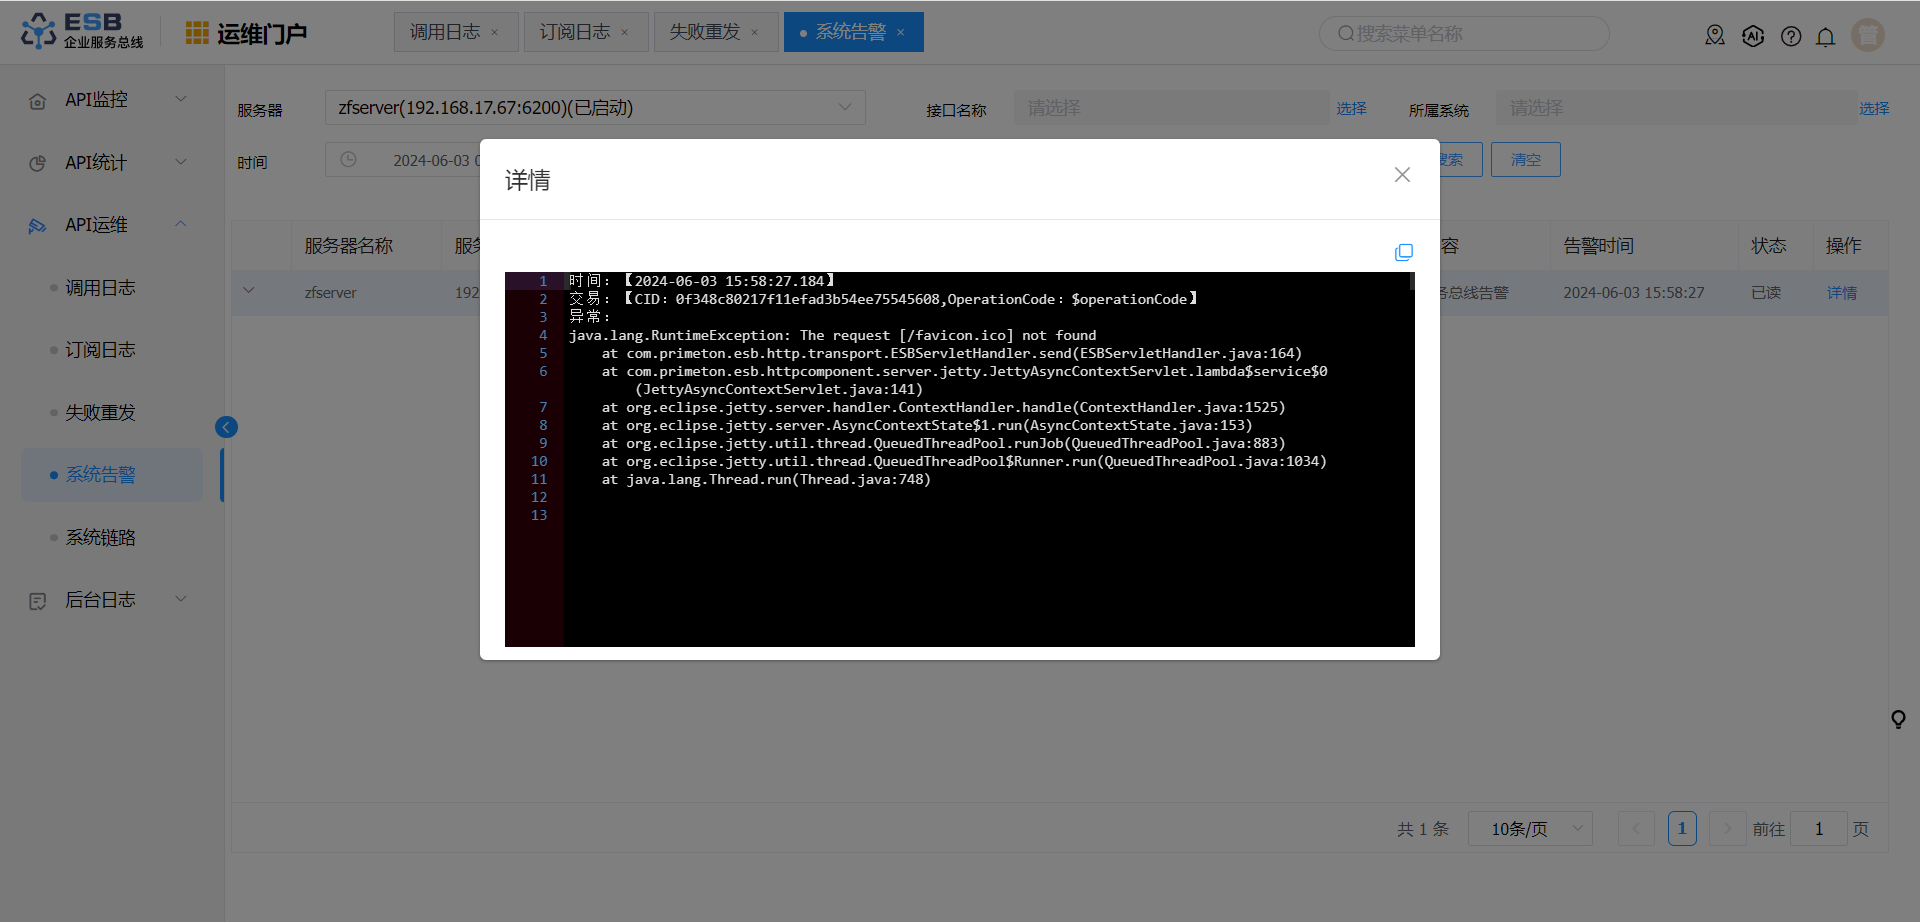Click the lightbulb icon at right edge

click(x=1898, y=719)
